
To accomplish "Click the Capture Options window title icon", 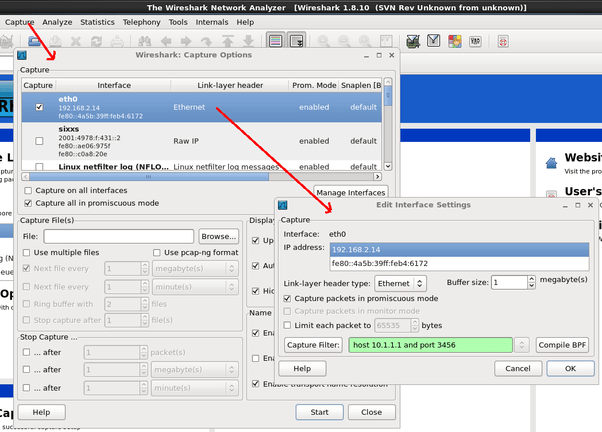I will click(x=22, y=55).
